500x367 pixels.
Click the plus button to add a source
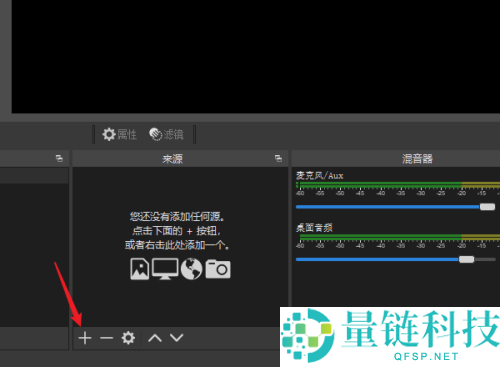(x=85, y=338)
